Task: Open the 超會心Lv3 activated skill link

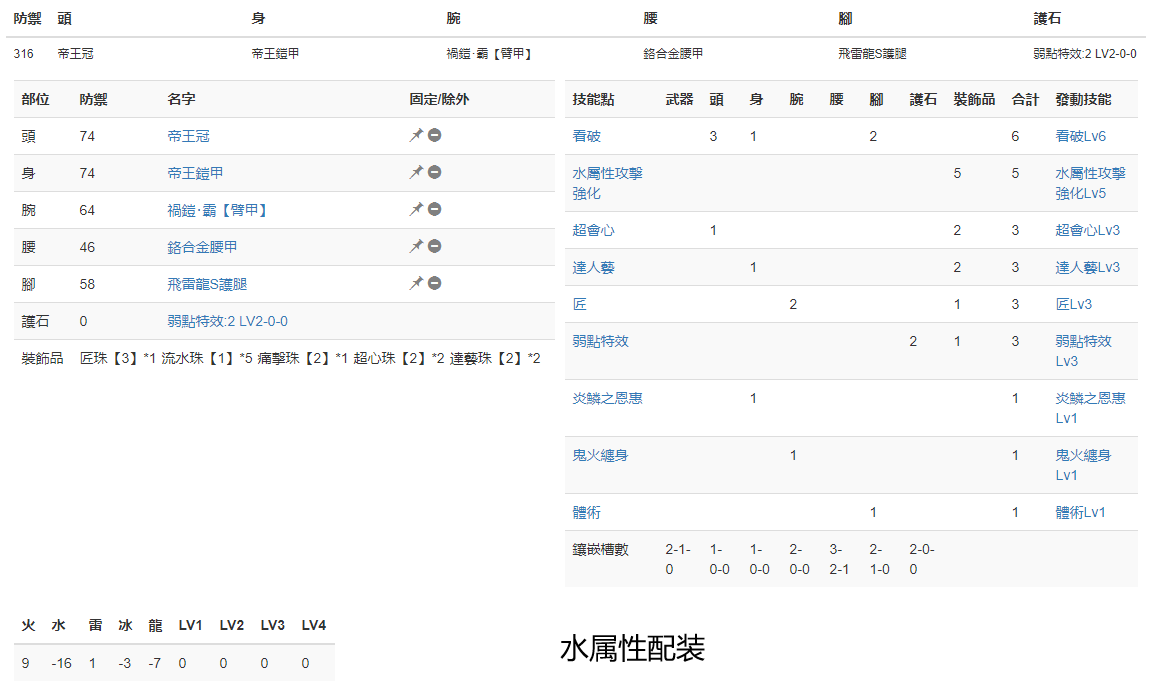Action: (x=1087, y=230)
